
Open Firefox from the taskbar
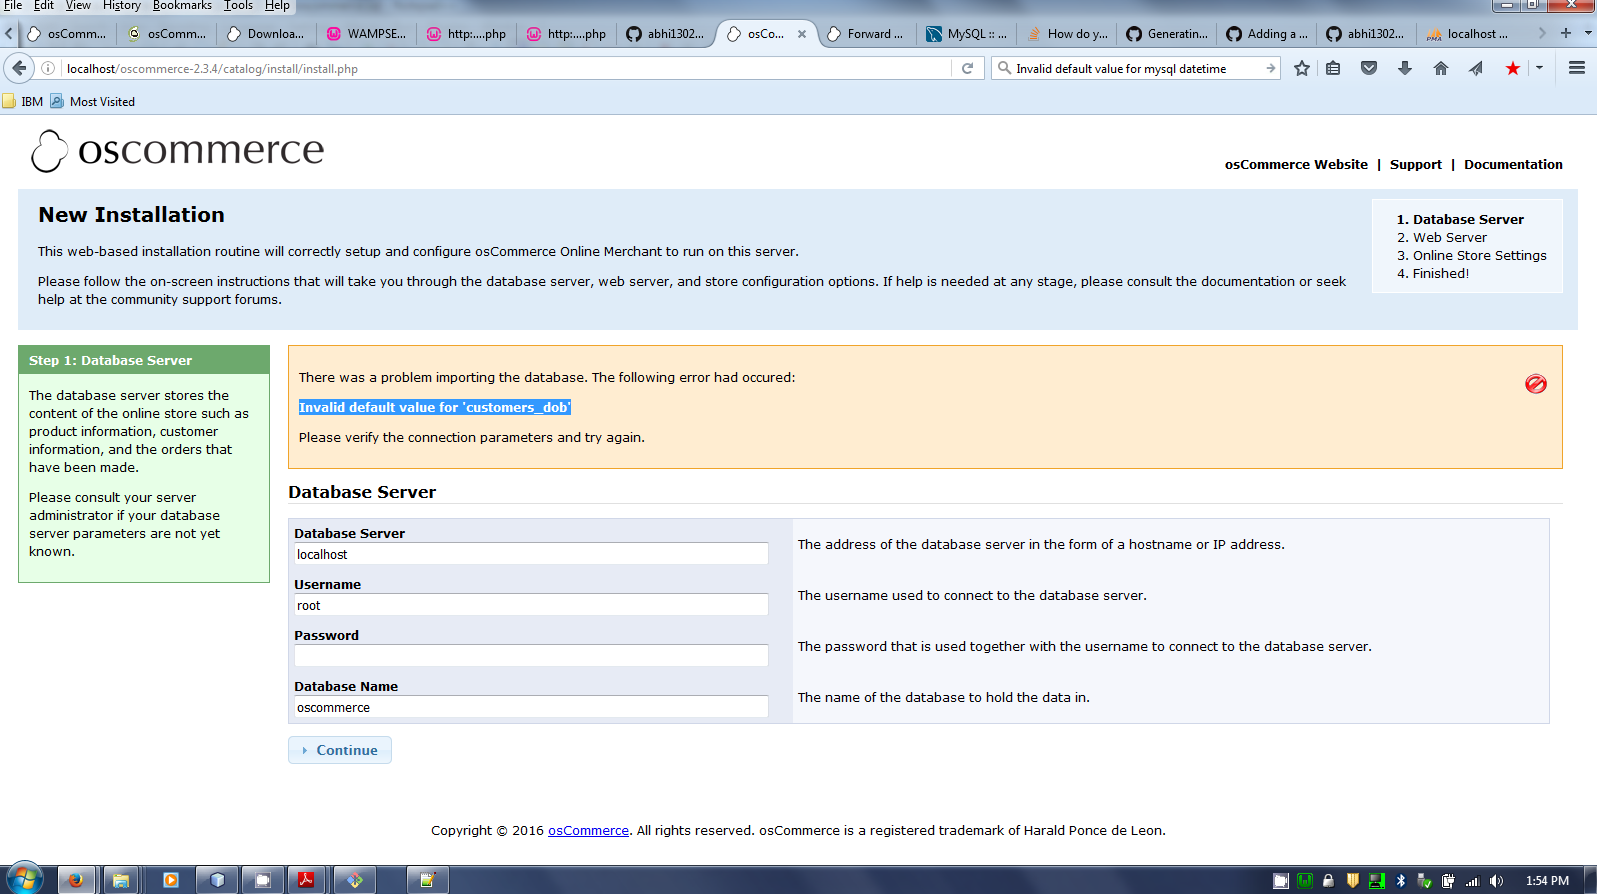point(76,880)
